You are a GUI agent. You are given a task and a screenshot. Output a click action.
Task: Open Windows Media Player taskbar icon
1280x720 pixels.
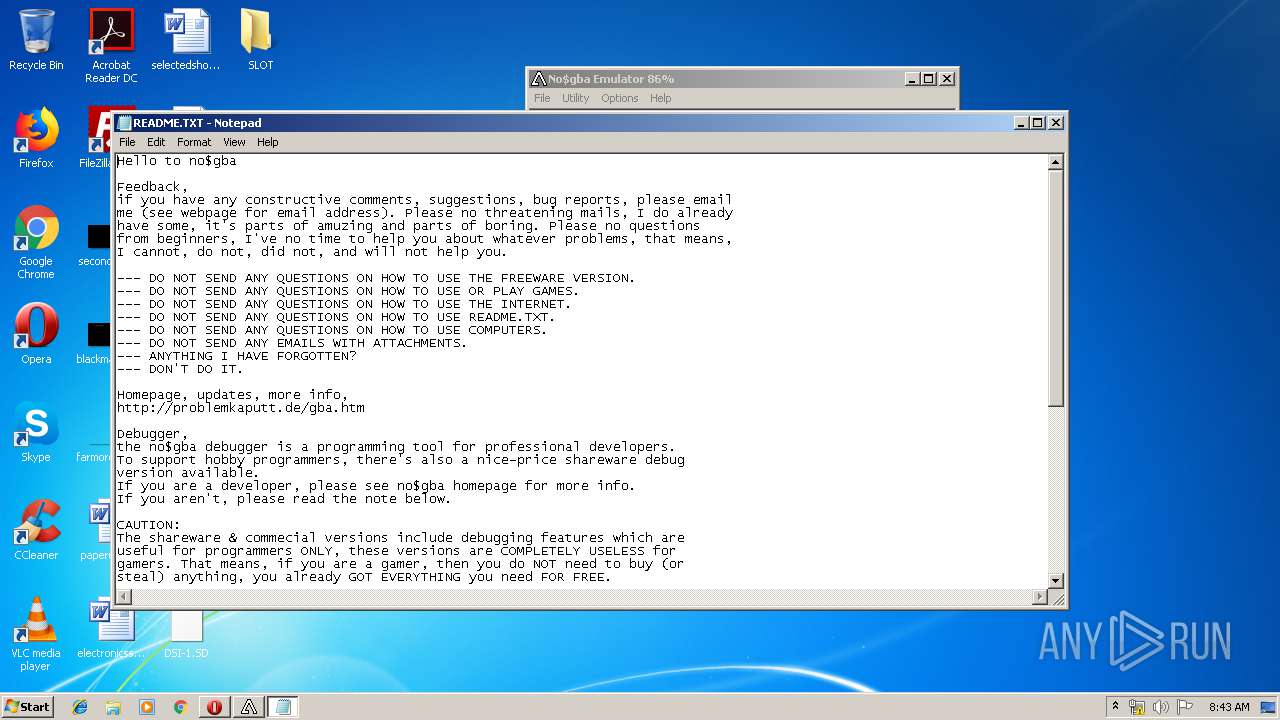(147, 707)
